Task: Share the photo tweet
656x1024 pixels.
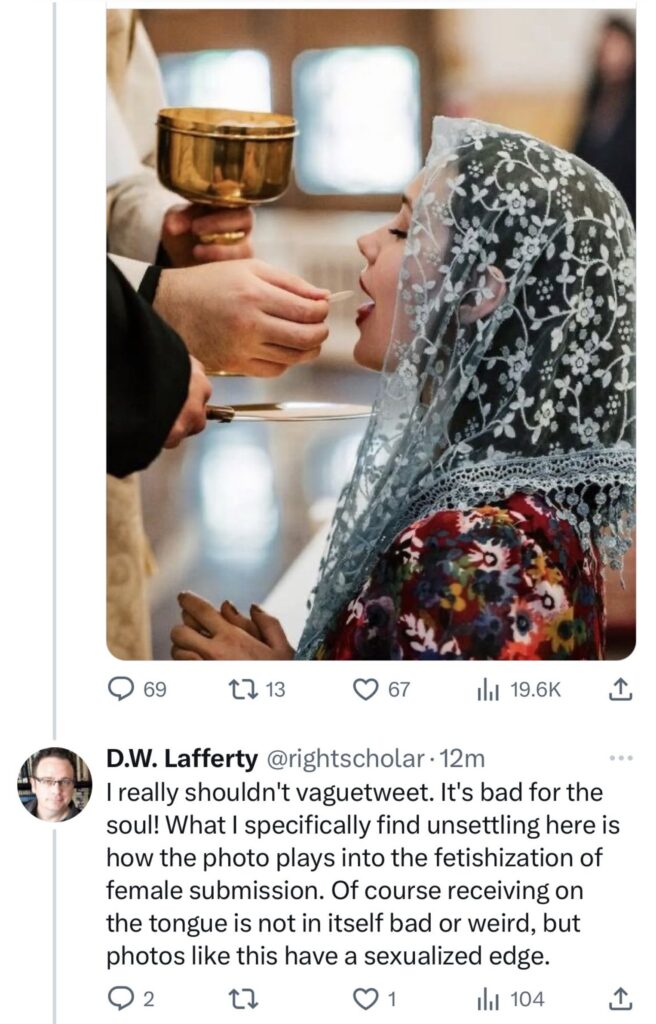Action: tap(620, 689)
